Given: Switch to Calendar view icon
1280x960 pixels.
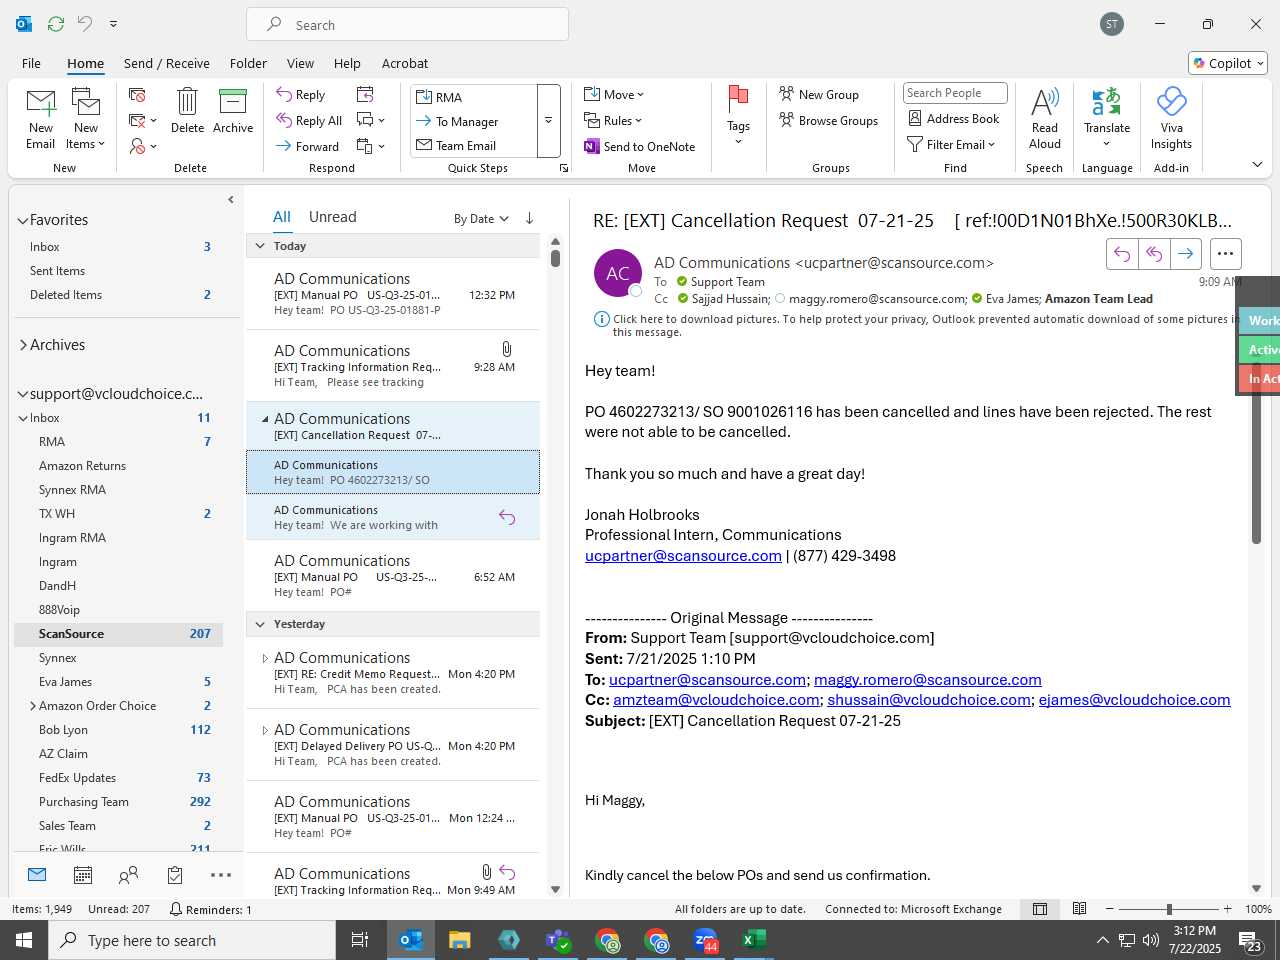Looking at the screenshot, I should pyautogui.click(x=83, y=875).
